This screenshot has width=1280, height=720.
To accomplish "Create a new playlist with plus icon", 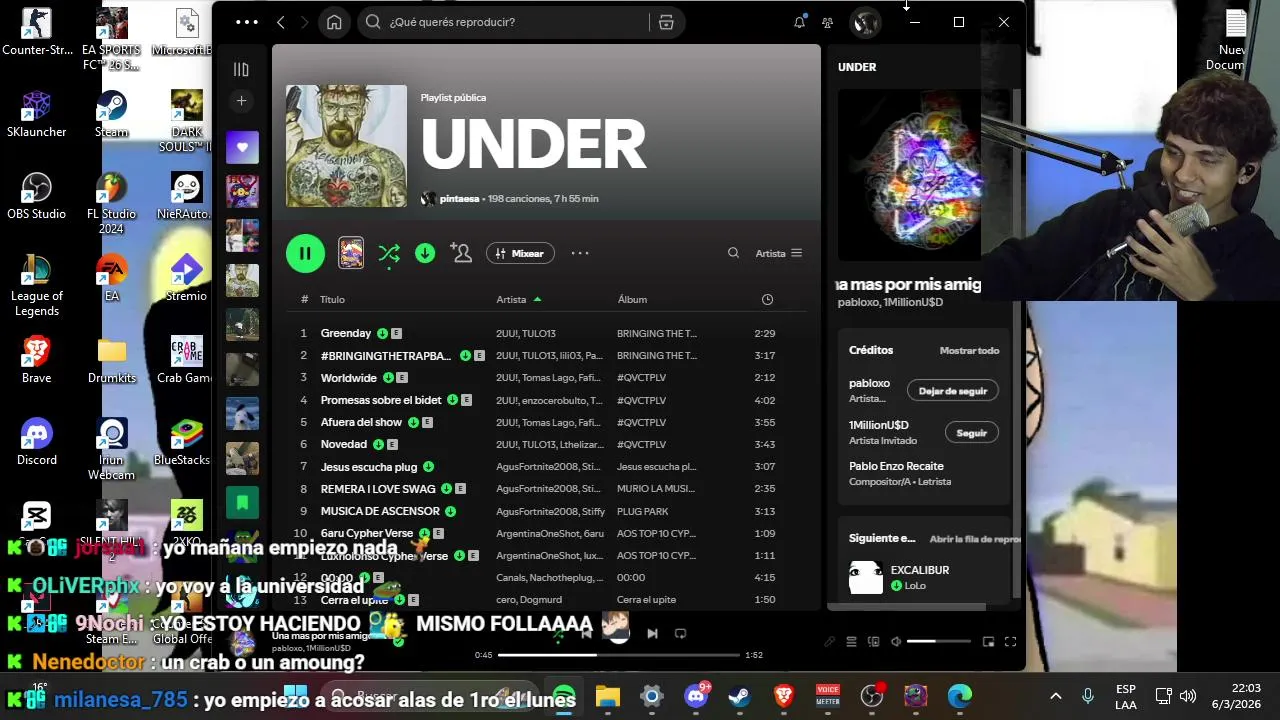I will pyautogui.click(x=241, y=101).
